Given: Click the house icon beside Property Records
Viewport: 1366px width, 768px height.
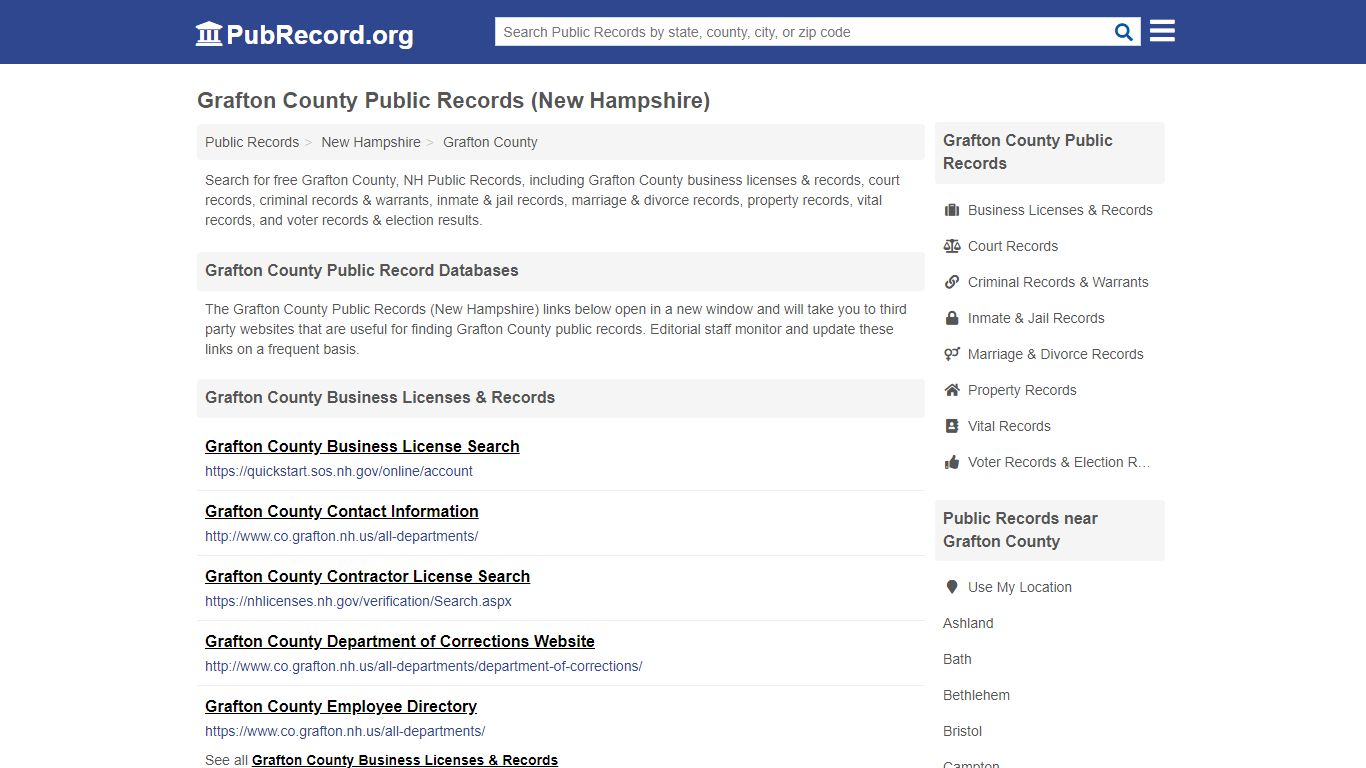Looking at the screenshot, I should [x=952, y=390].
